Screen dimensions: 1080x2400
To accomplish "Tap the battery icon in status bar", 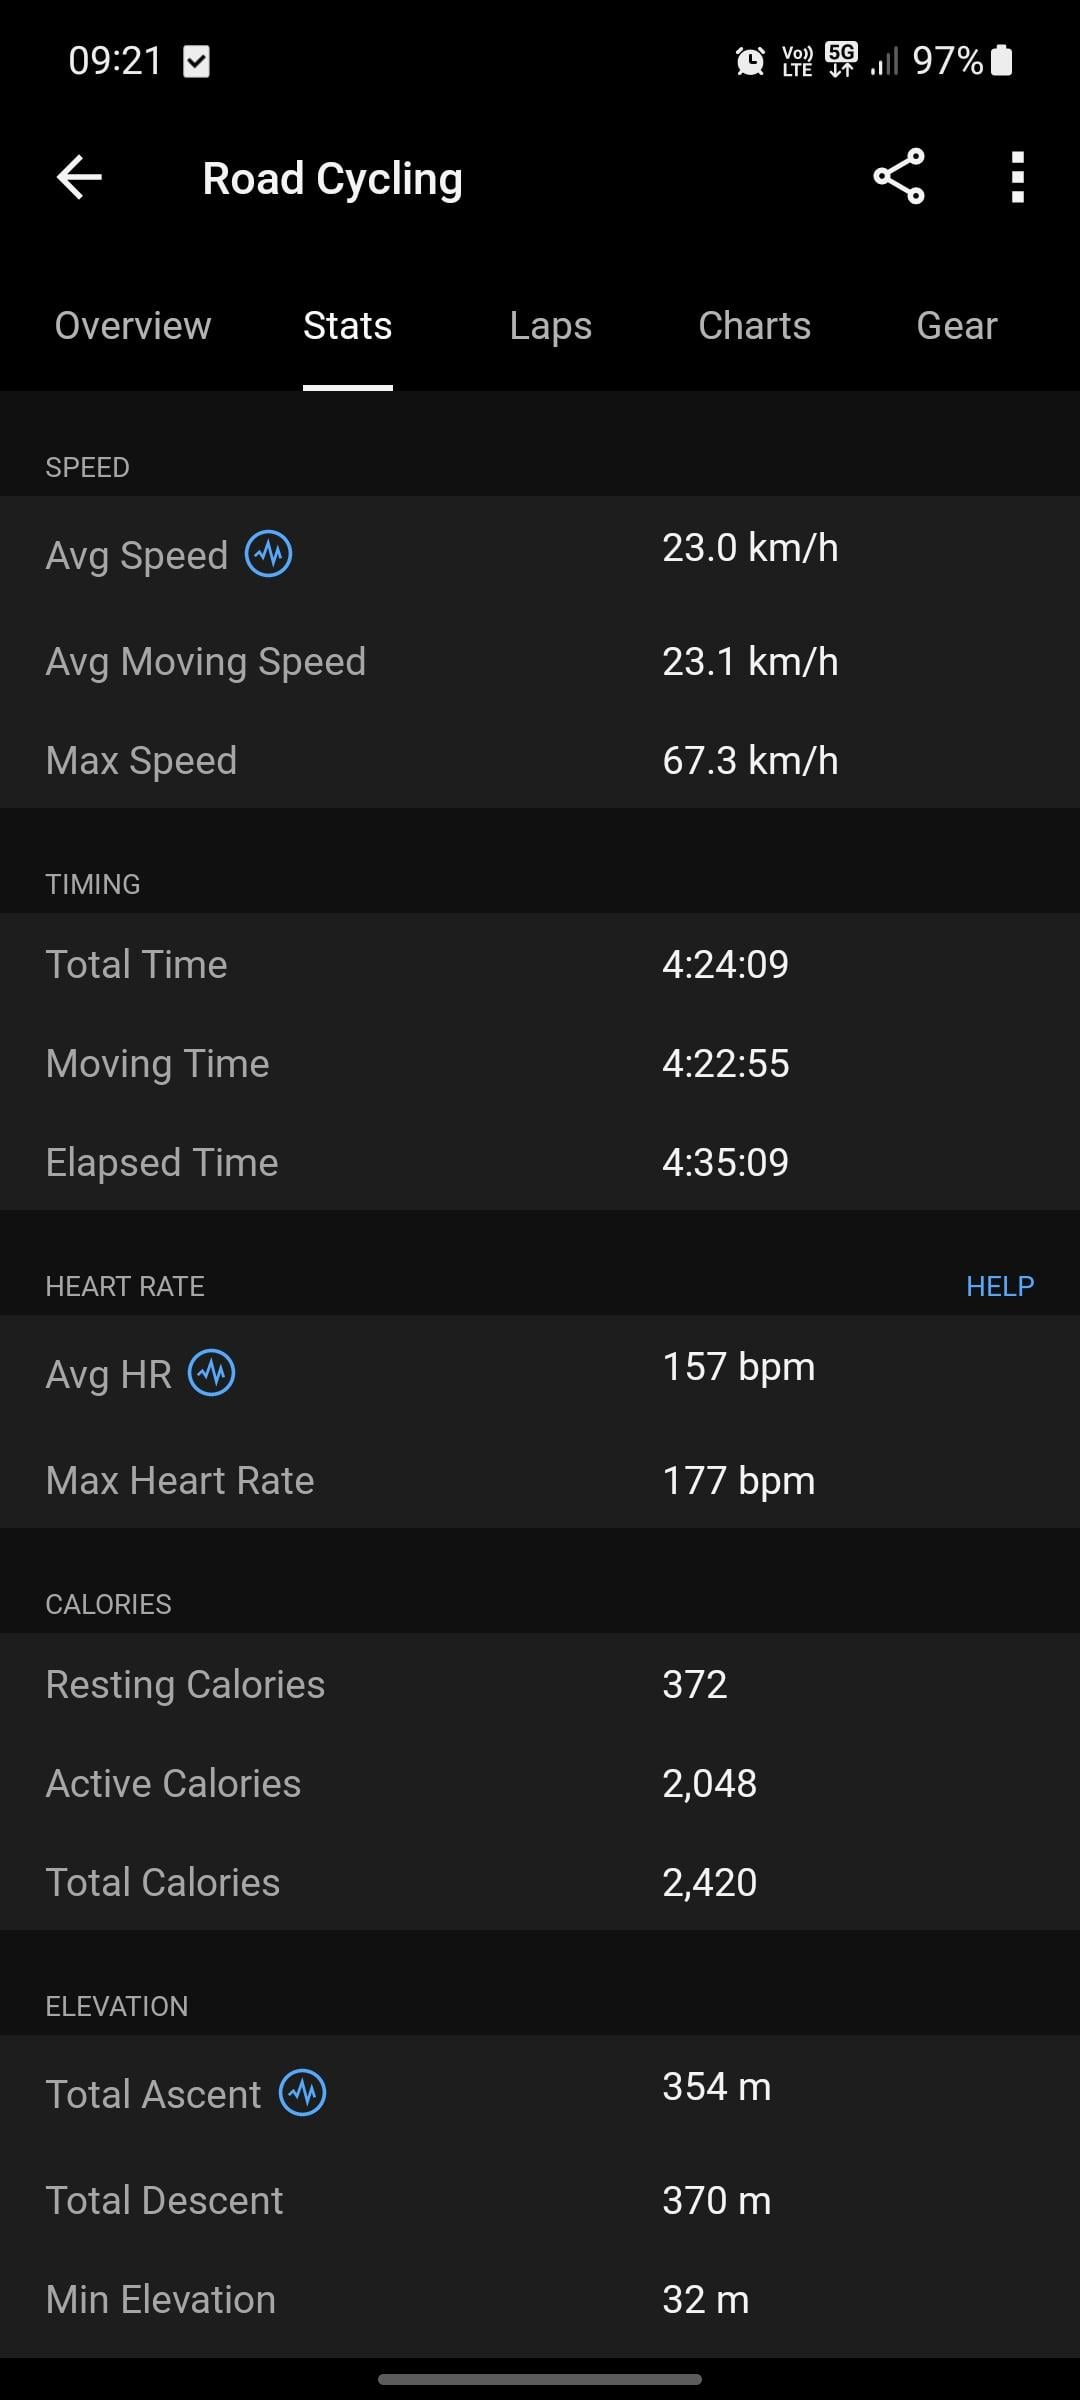I will point(1001,60).
